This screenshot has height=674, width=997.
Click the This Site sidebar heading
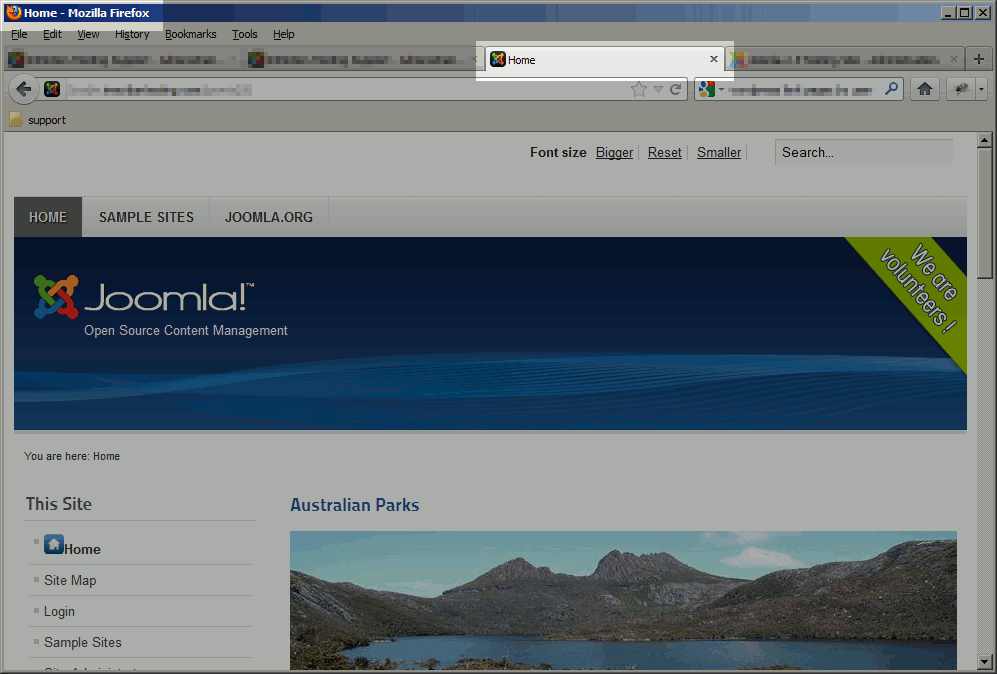[58, 504]
